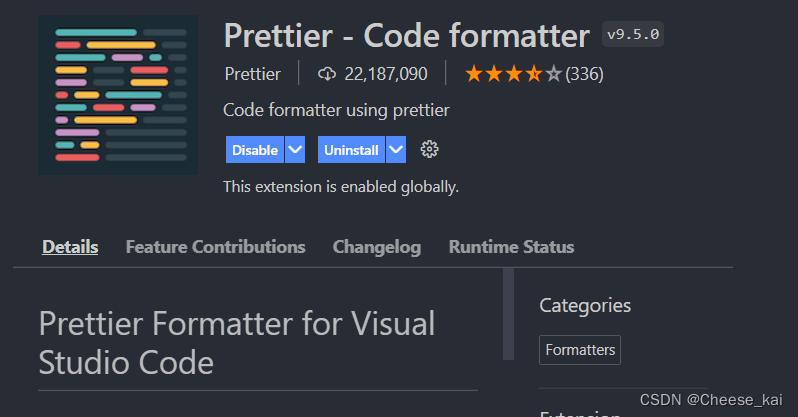Open the Details tab
Screen dimensions: 798x417
click(x=70, y=247)
